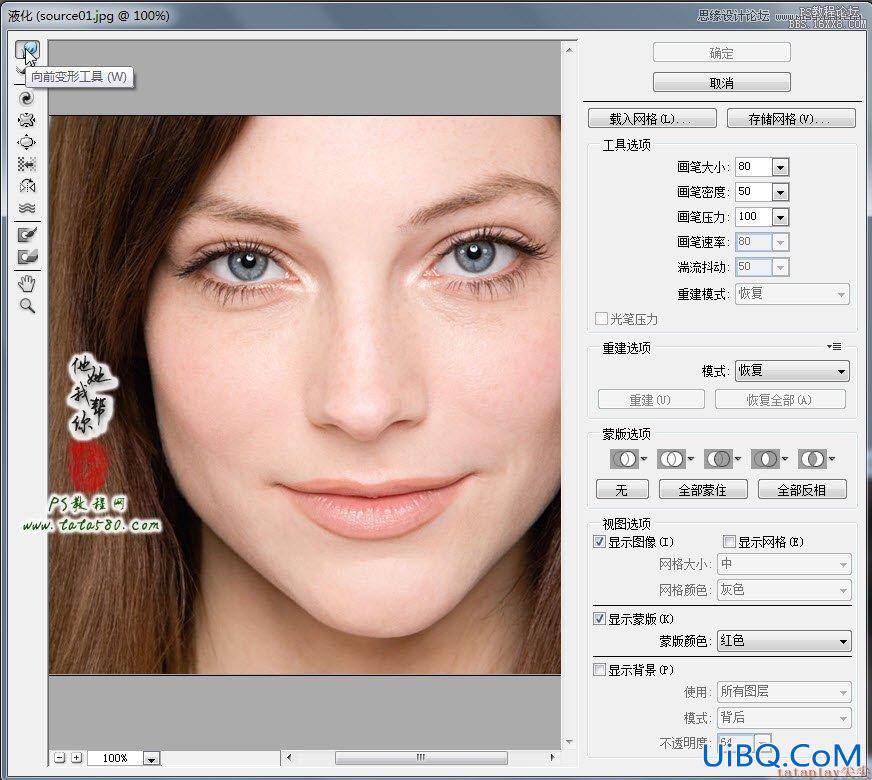This screenshot has height=780, width=872.
Task: Select the Hand tool
Action: [x=27, y=284]
